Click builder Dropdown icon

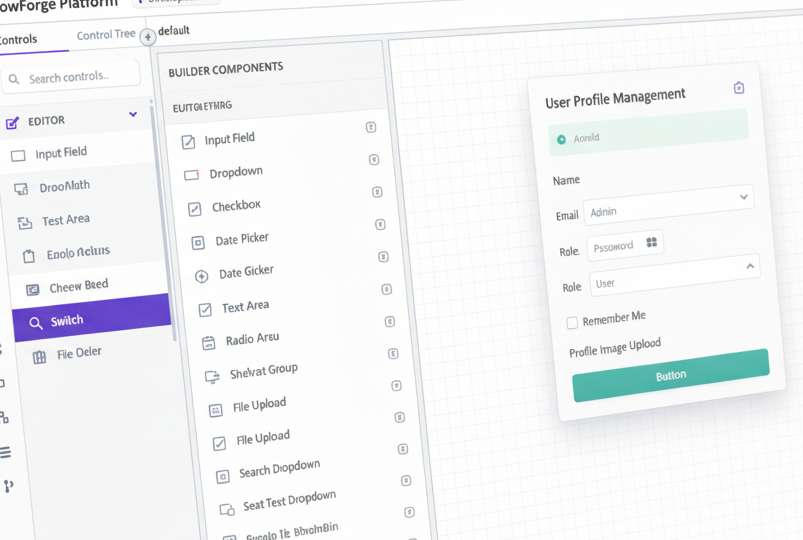(x=192, y=176)
